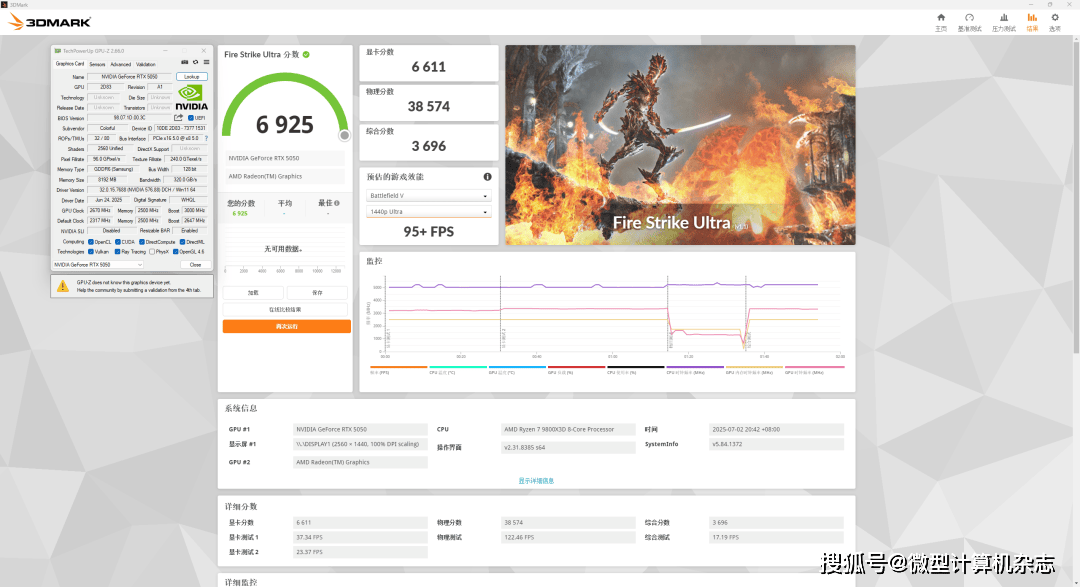Click AMD Ryzen 7 9800X3D CPU field
Screen dimensions: 1080x587
click(x=568, y=429)
